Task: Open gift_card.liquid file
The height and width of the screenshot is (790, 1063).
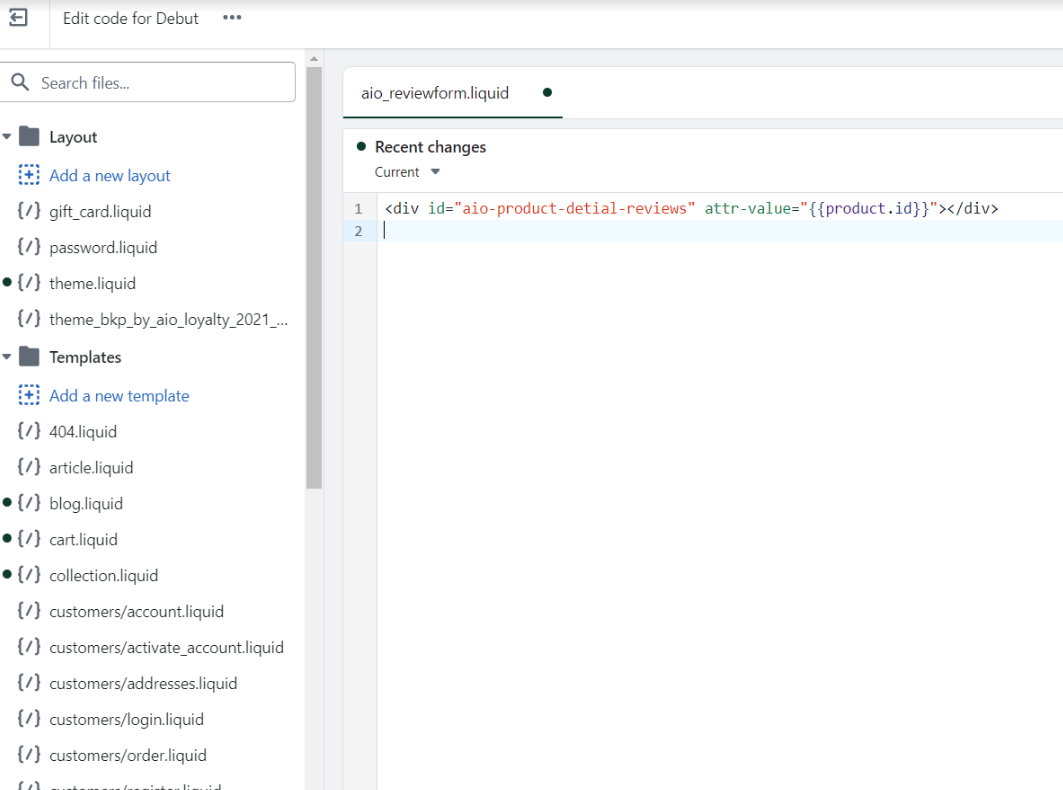Action: click(x=100, y=212)
